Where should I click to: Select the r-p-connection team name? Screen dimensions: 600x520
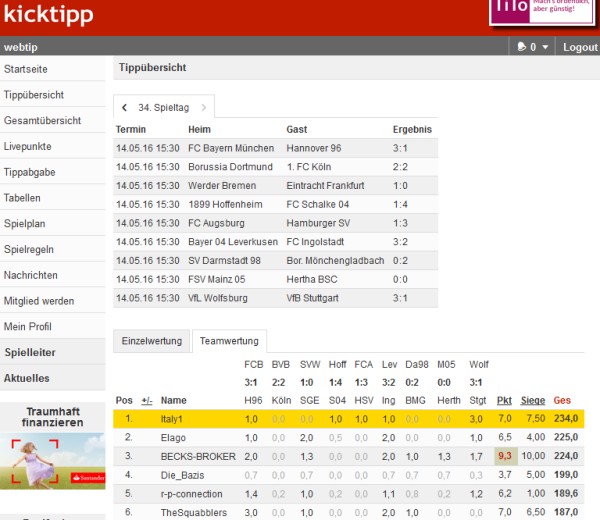point(191,494)
